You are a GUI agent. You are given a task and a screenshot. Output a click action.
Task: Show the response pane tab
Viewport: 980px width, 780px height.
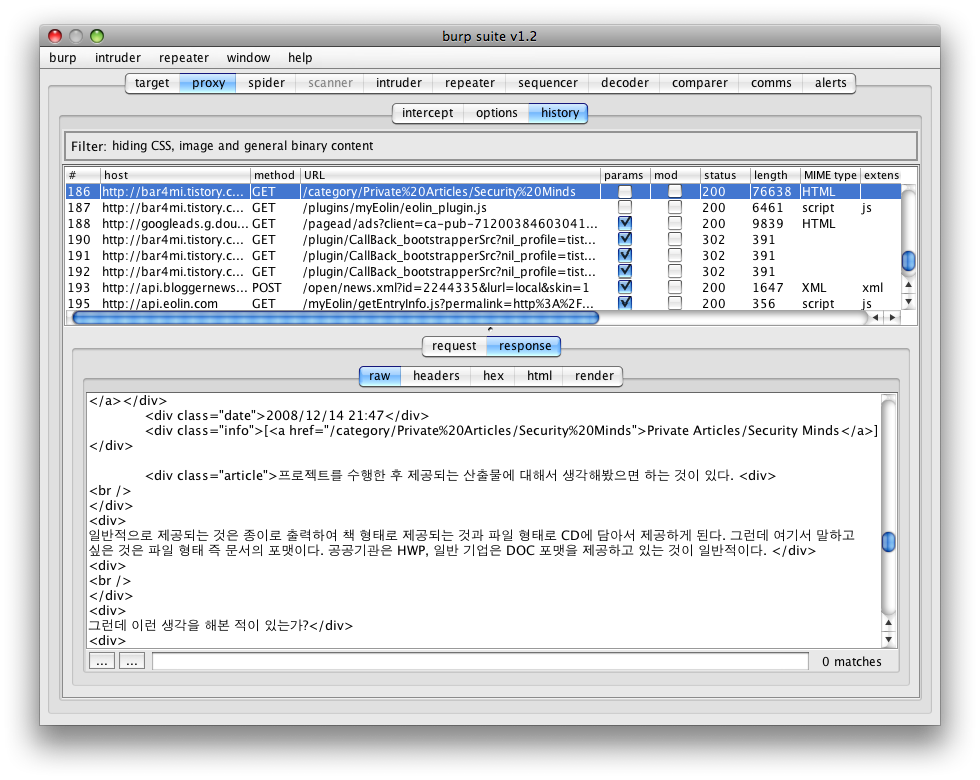tap(524, 346)
